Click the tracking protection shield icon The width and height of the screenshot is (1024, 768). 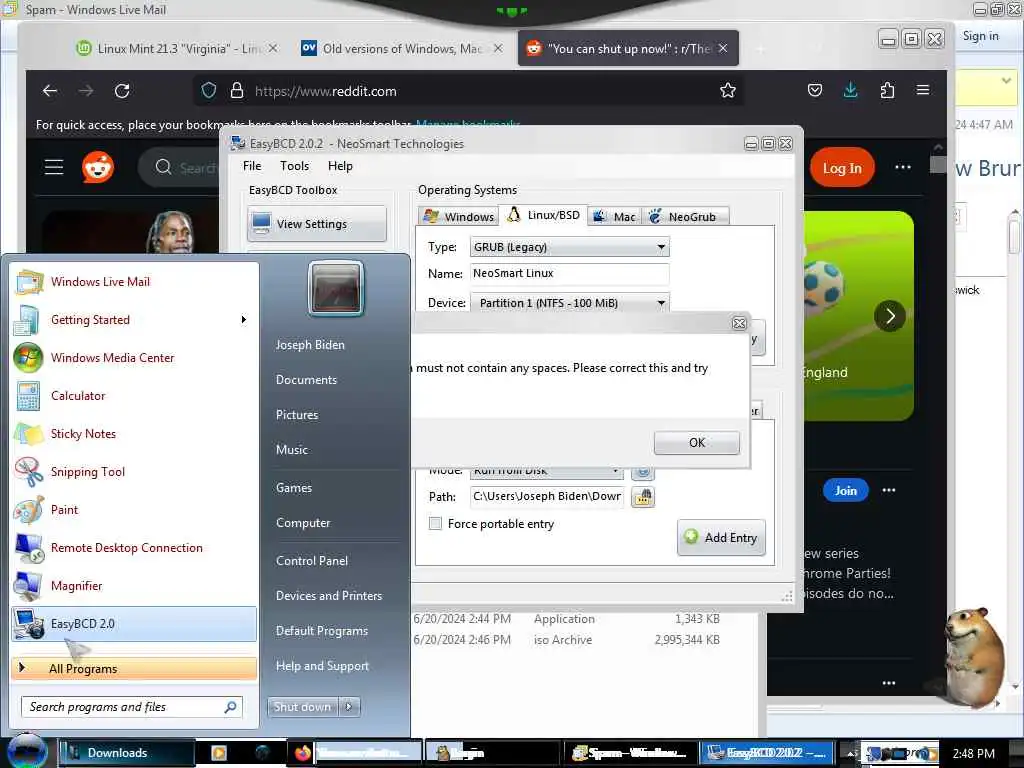pos(208,91)
